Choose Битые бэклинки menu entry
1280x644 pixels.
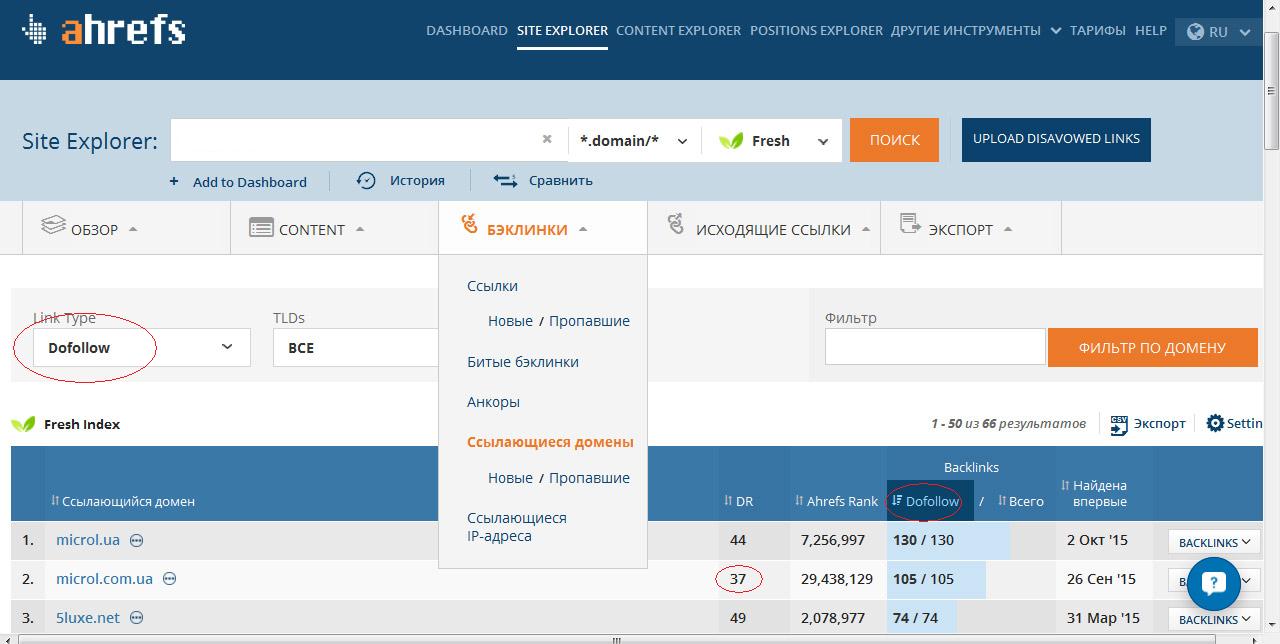(x=523, y=361)
